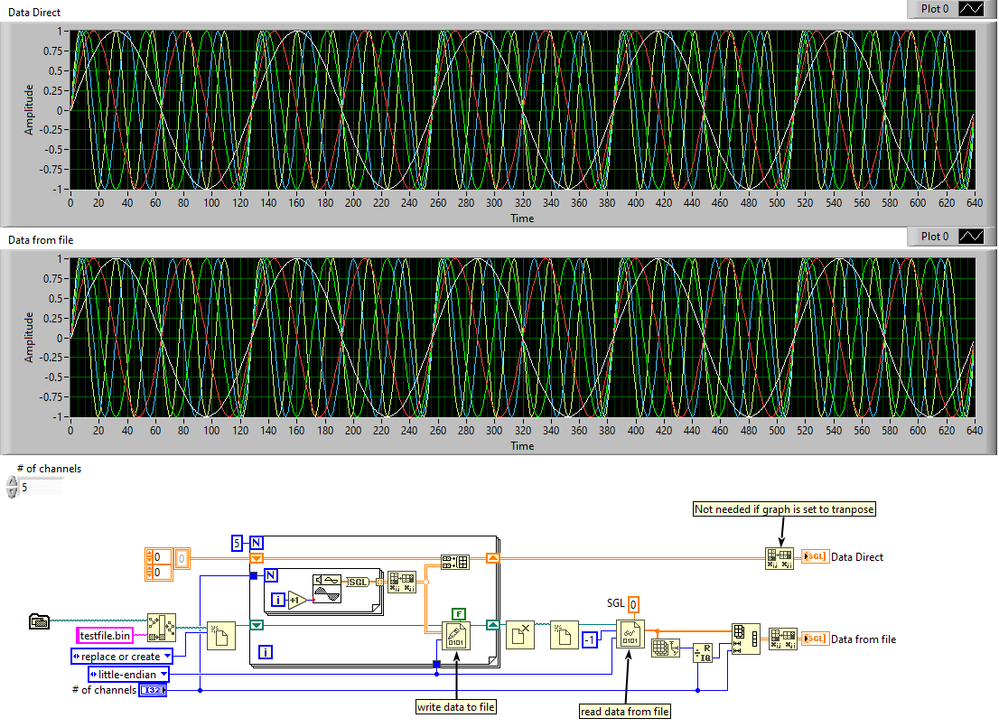Click Plot 0 label on Data from file graph
Image resolution: width=999 pixels, height=727 pixels.
click(x=935, y=236)
